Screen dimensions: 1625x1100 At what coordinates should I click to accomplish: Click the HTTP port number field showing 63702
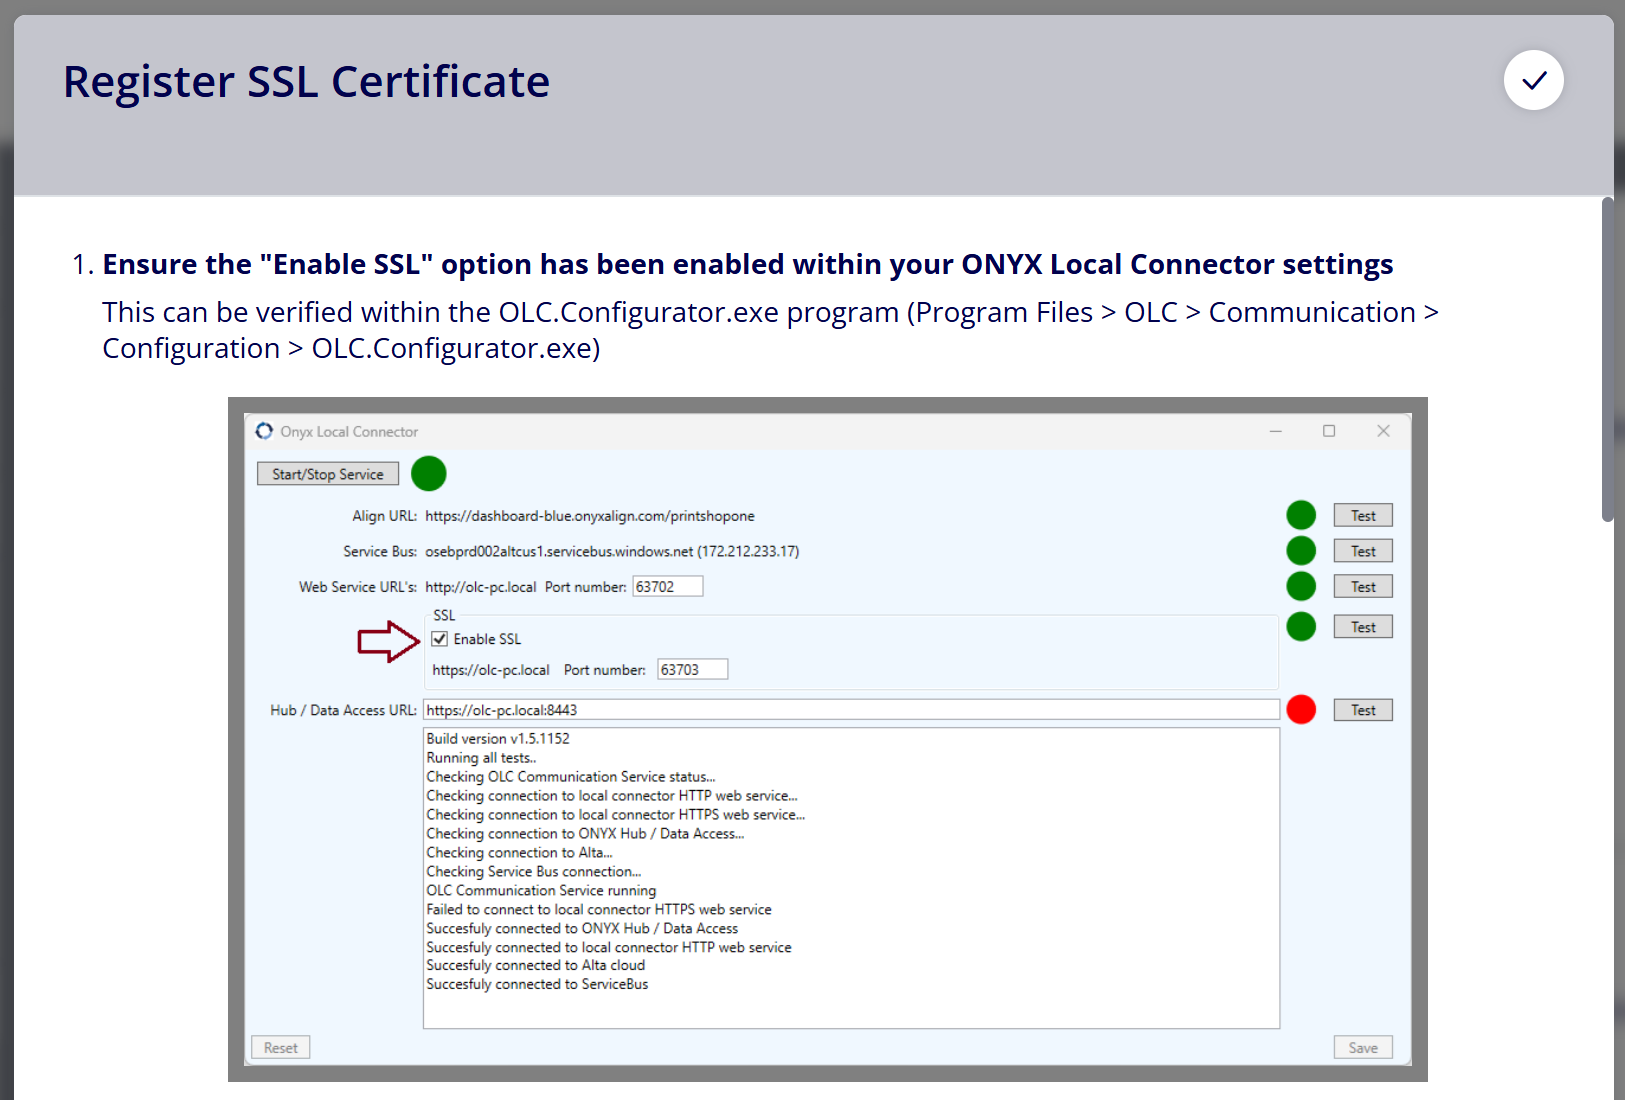tap(668, 587)
